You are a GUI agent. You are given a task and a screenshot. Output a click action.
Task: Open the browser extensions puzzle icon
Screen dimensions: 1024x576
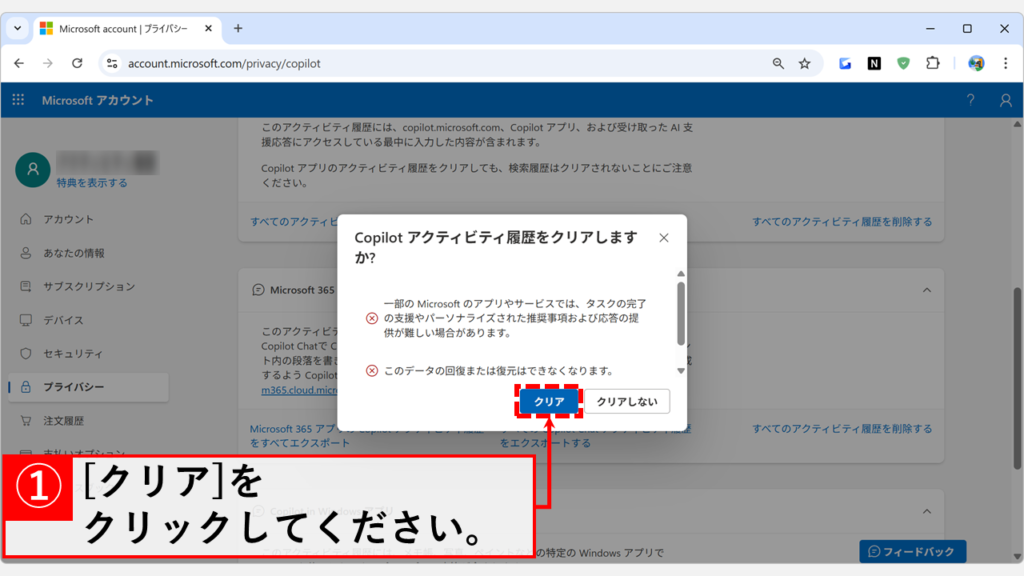coord(932,63)
